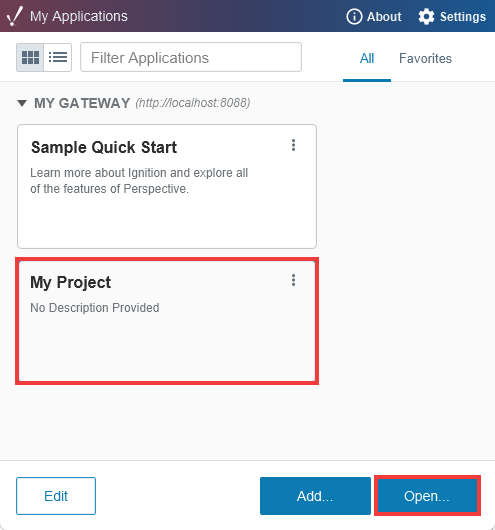The image size is (495, 530).
Task: Switch to list view layout
Action: coord(58,57)
